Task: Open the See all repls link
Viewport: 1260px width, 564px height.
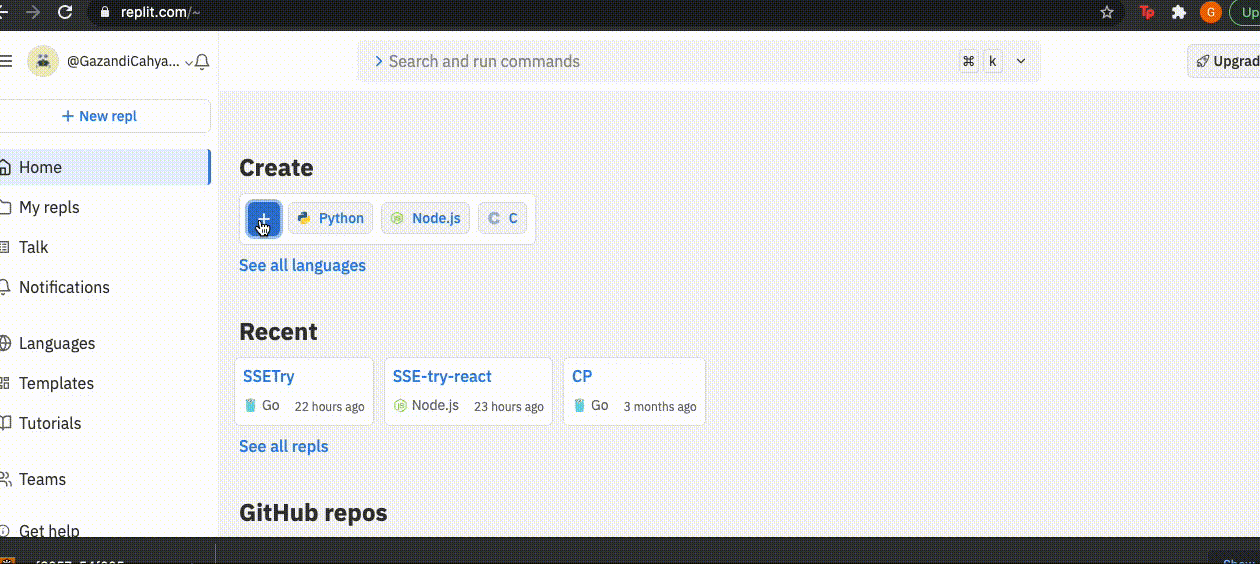Action: click(283, 446)
